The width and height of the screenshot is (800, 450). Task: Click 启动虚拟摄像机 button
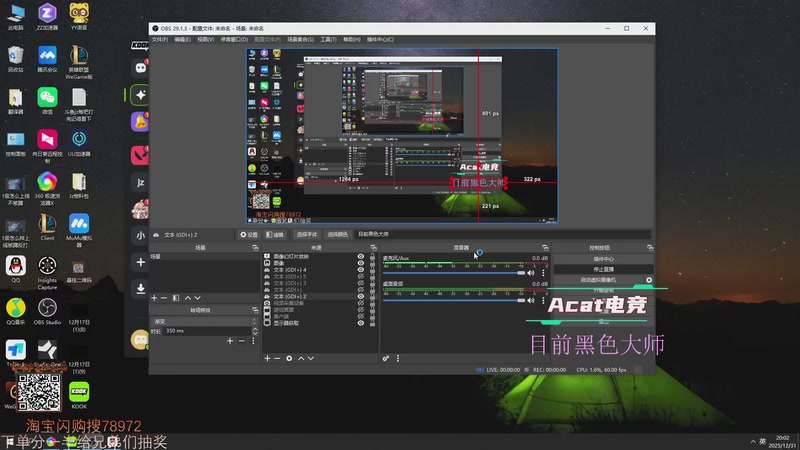click(598, 280)
